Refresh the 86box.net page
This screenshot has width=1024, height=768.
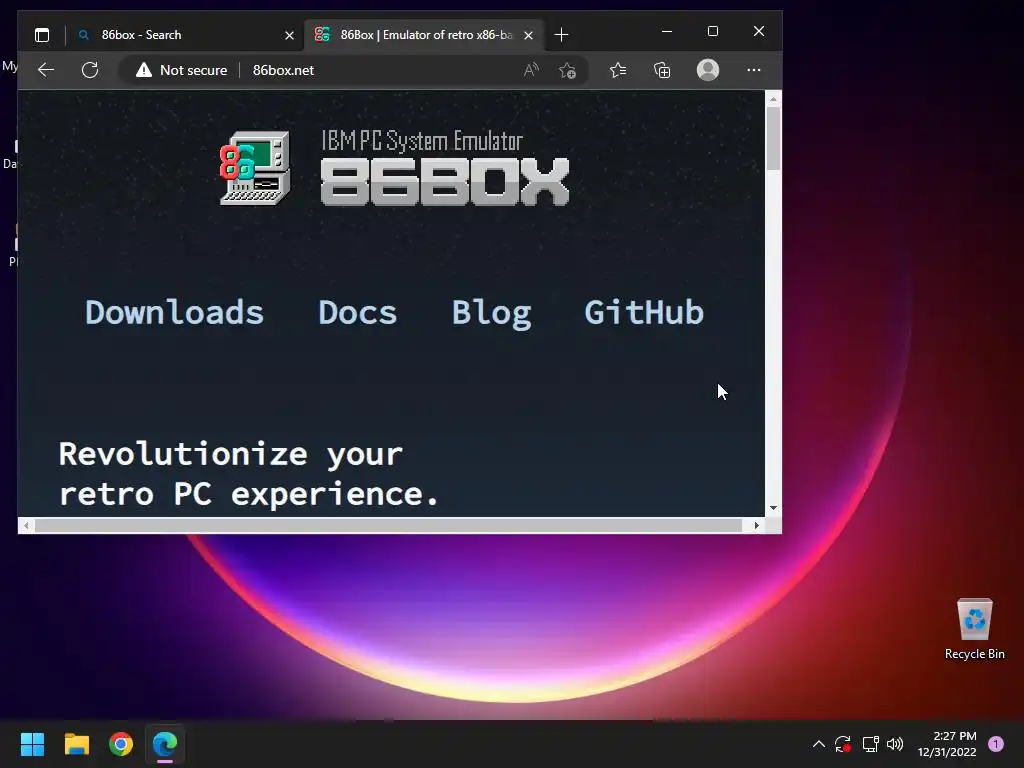[x=90, y=70]
